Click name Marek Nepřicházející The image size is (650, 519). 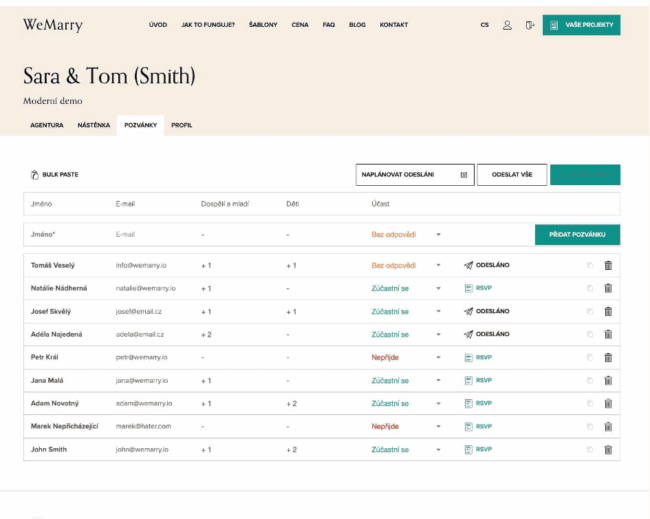click(64, 426)
